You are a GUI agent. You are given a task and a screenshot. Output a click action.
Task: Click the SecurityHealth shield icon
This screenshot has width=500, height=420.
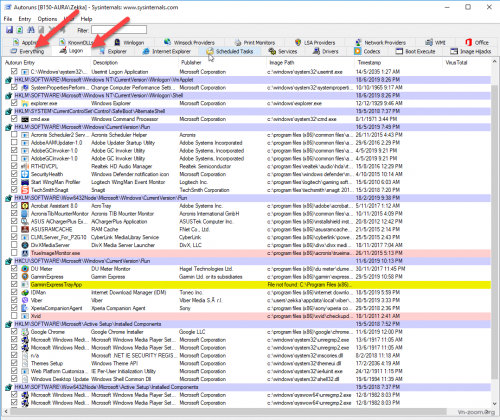25,174
